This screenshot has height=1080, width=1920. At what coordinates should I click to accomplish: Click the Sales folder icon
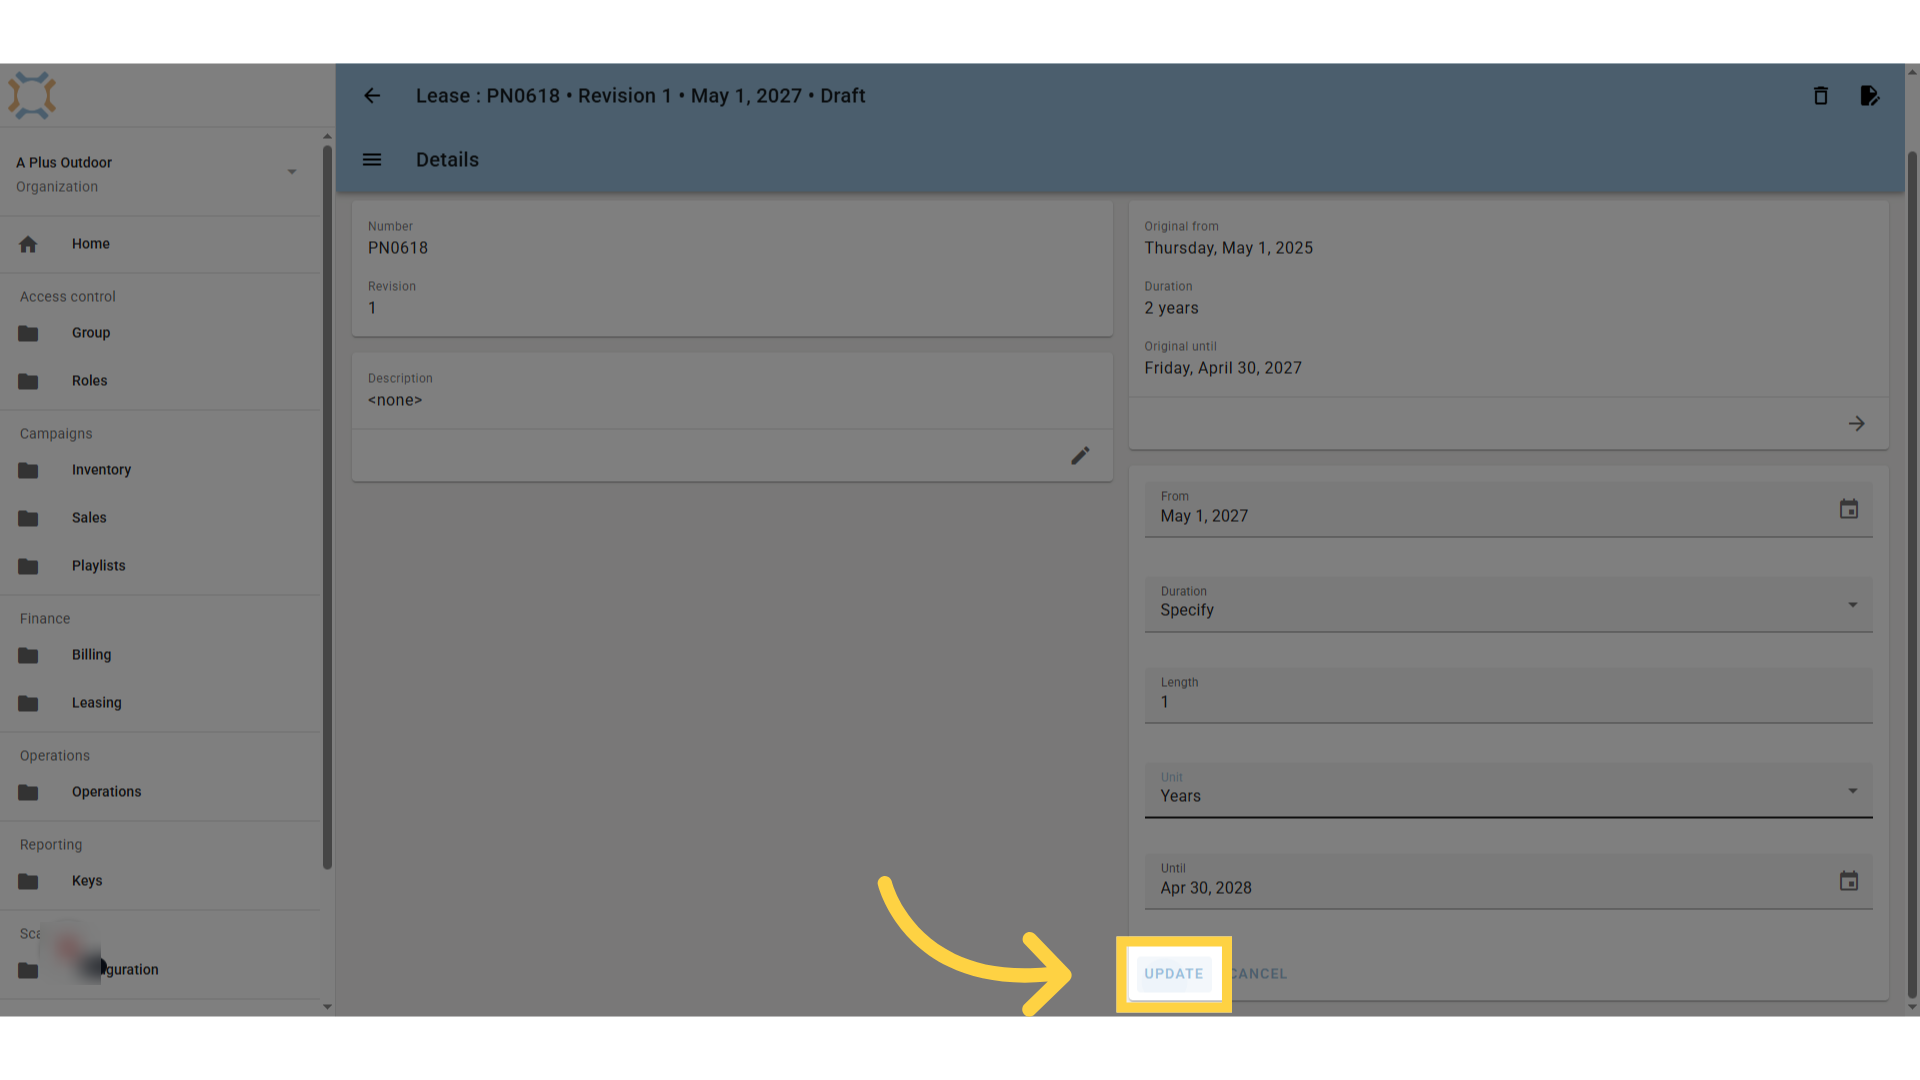click(28, 518)
